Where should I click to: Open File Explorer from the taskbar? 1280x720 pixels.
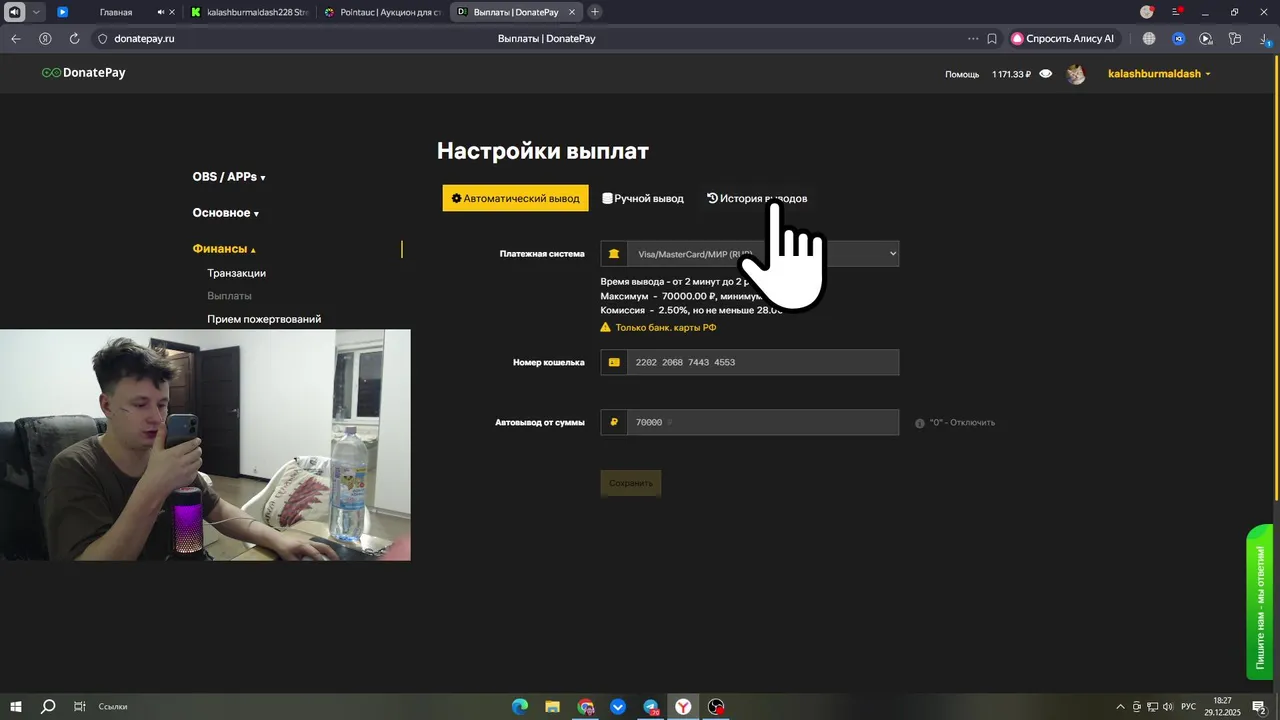[x=552, y=707]
